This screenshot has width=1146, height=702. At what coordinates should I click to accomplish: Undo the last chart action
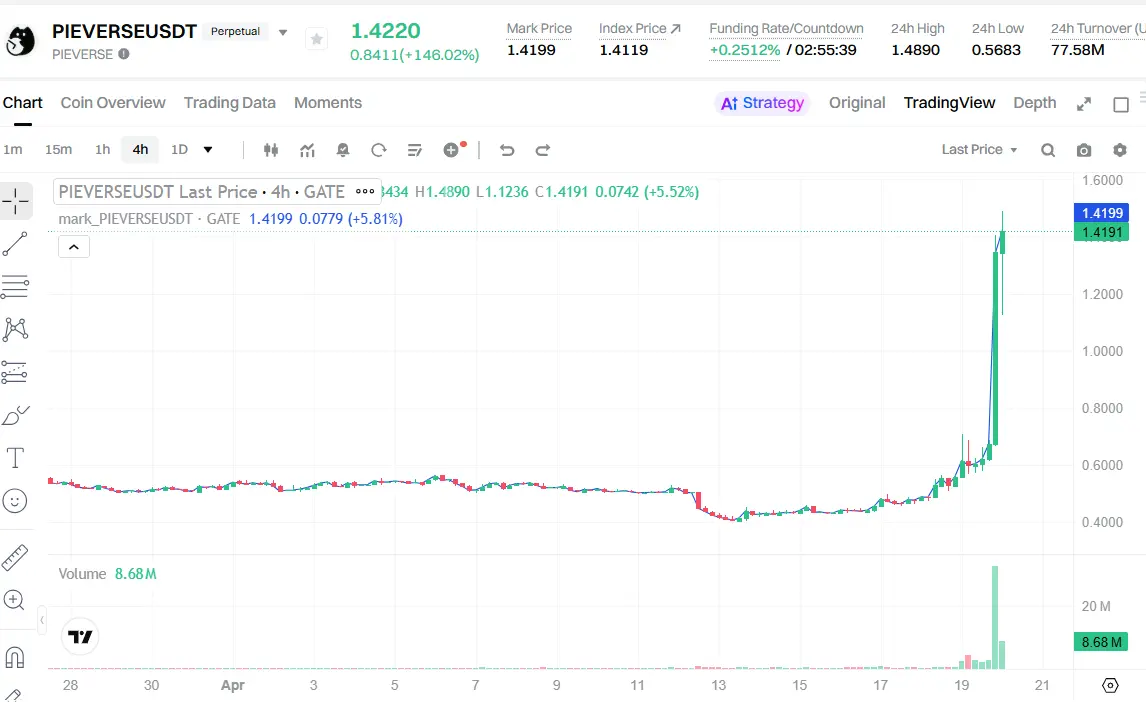[x=506, y=150]
